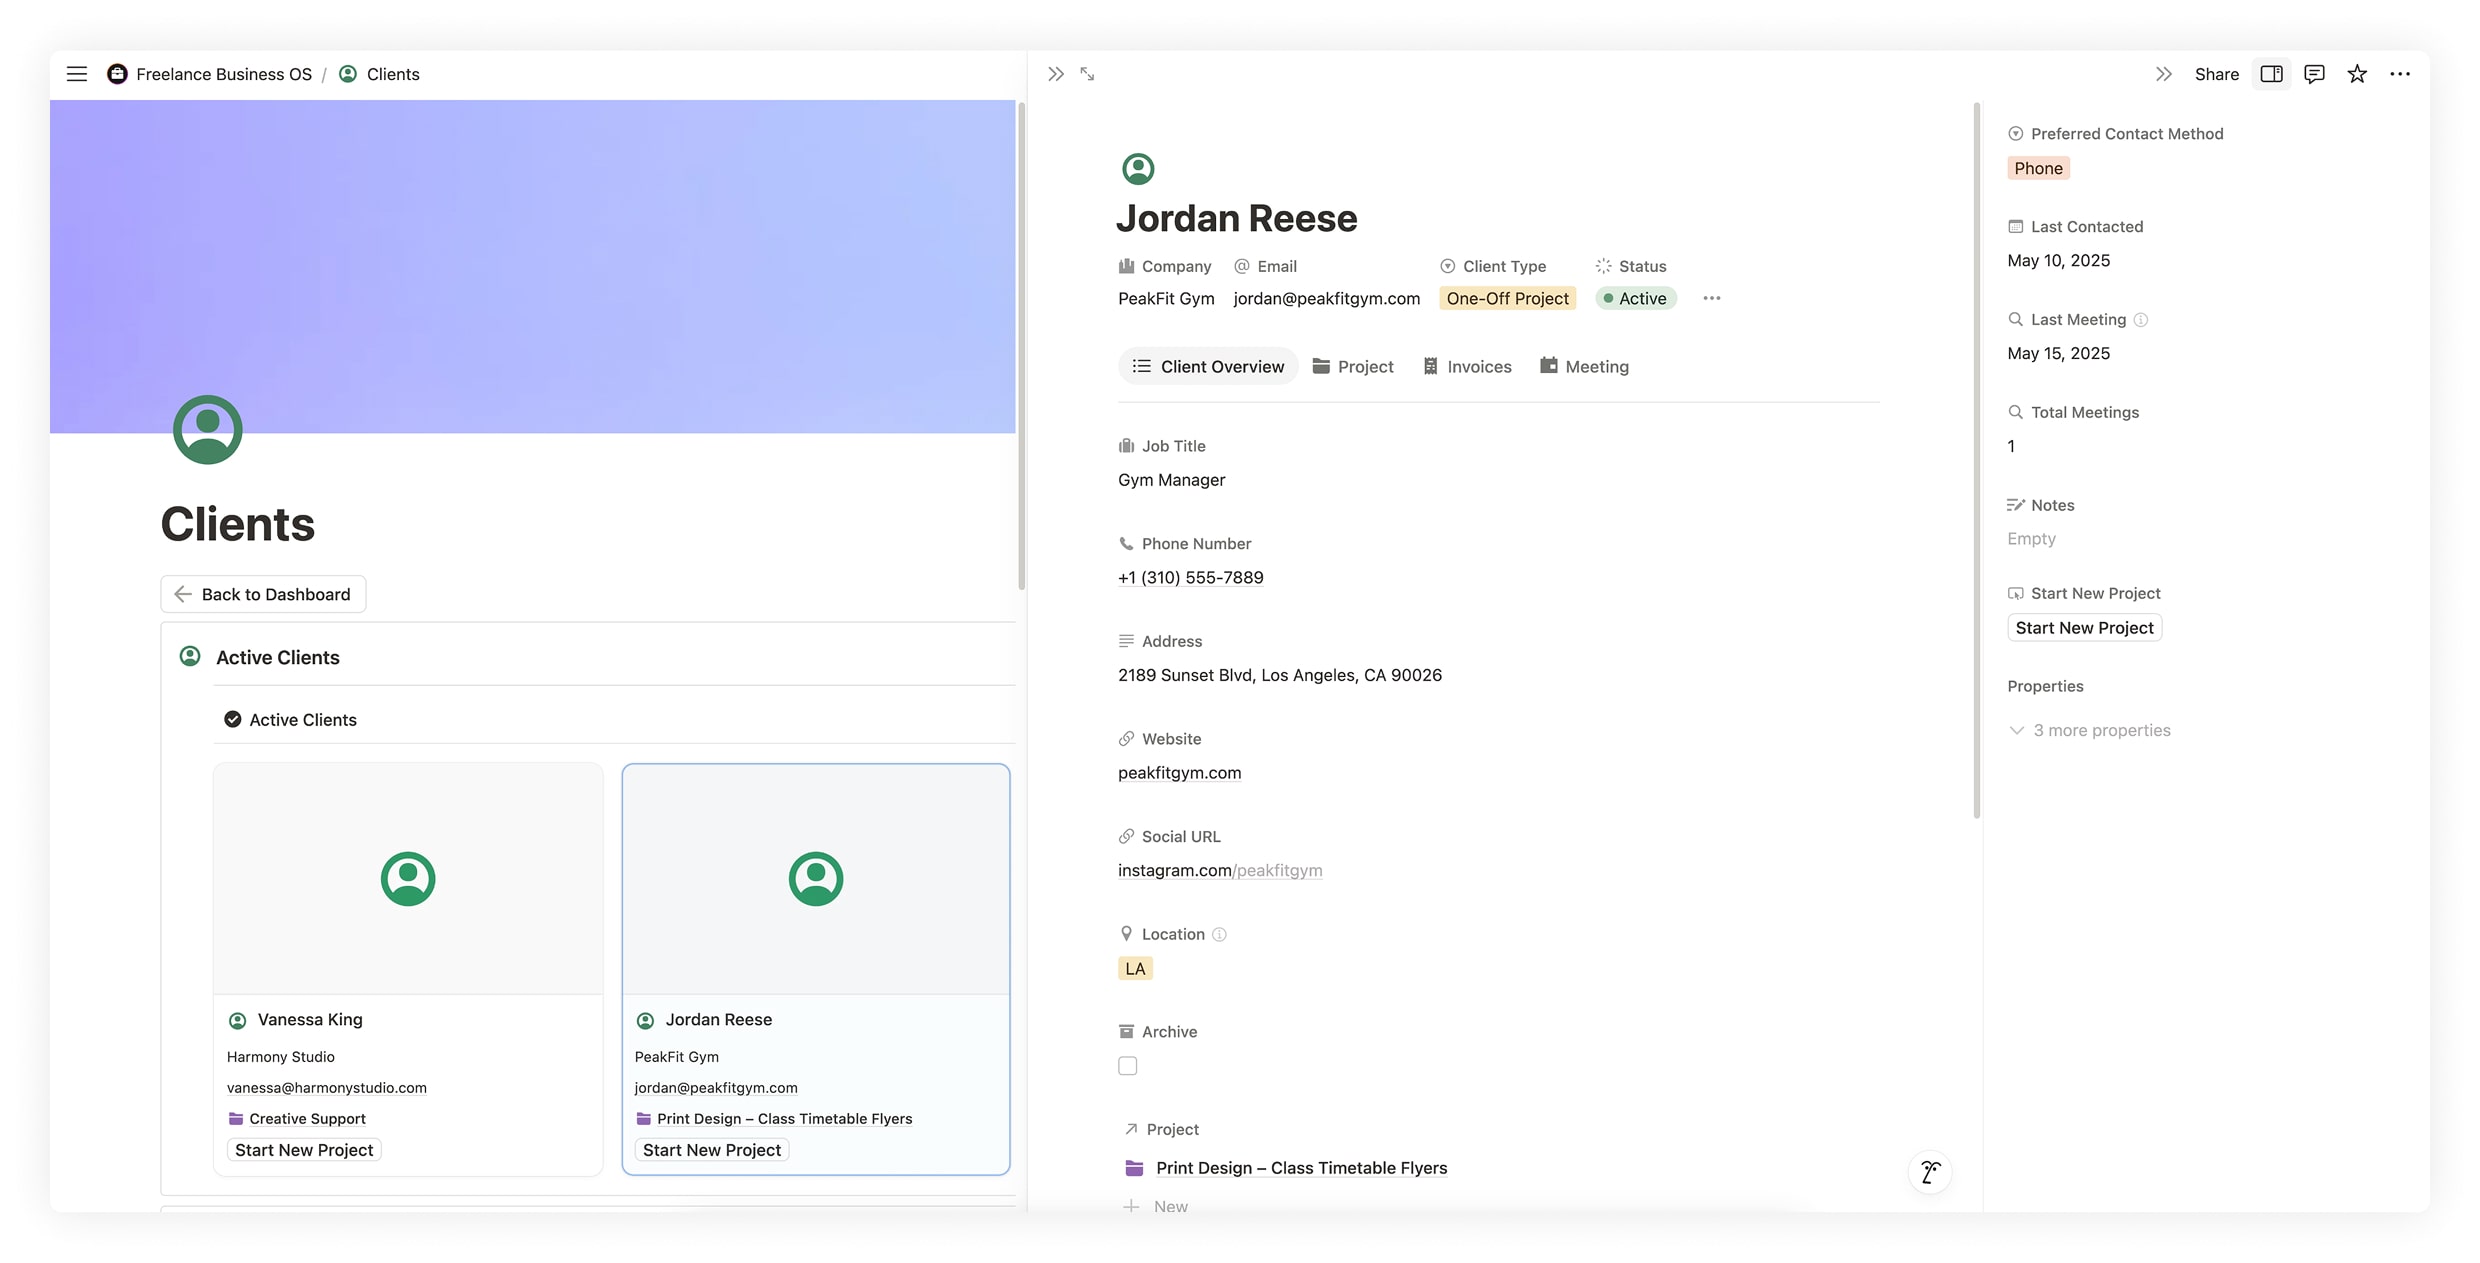Click the Phone contact method tag
Image resolution: width=2480 pixels, height=1263 pixels.
(x=2038, y=168)
